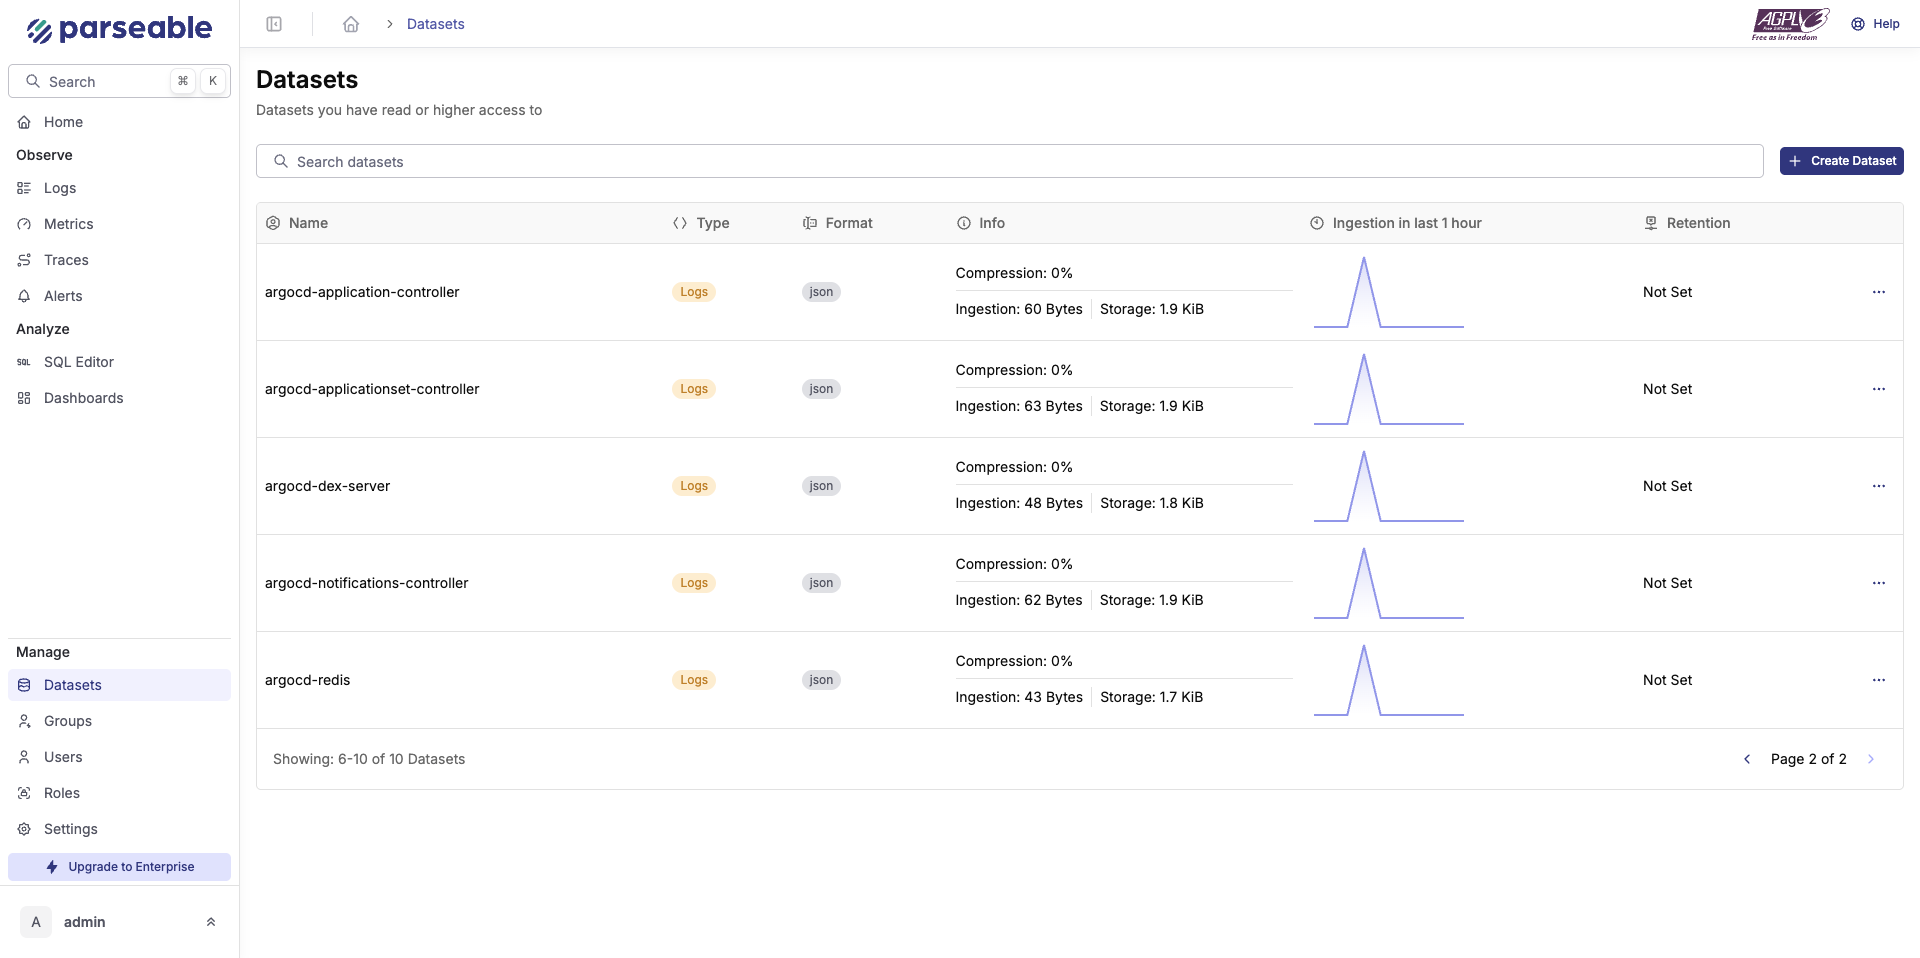
Task: Navigate to Dashboards in sidebar
Action: pos(83,398)
